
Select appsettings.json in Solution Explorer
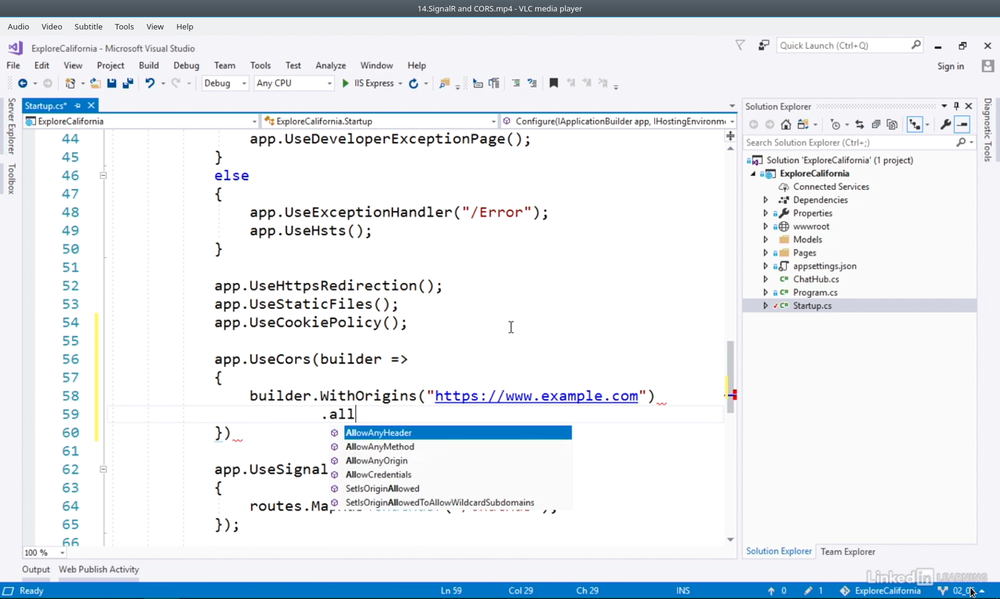[x=825, y=266]
